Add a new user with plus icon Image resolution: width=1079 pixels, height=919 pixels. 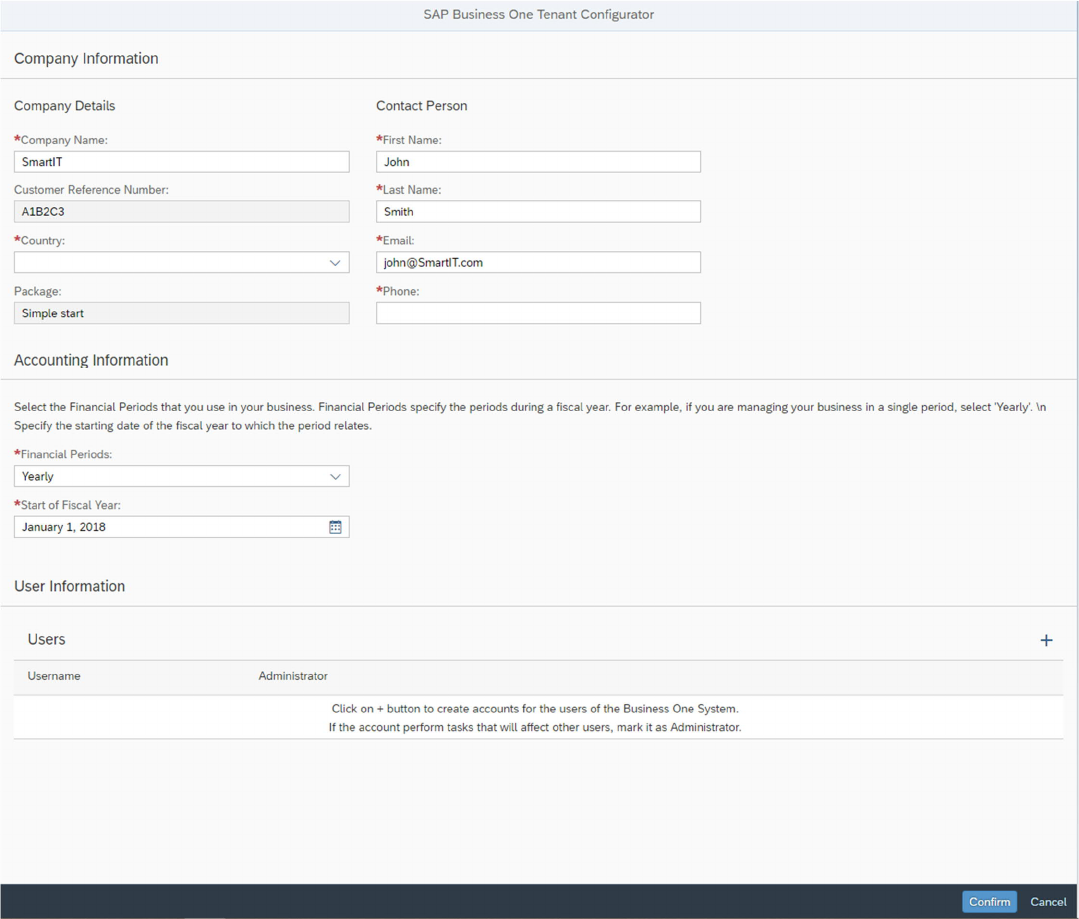click(1046, 640)
